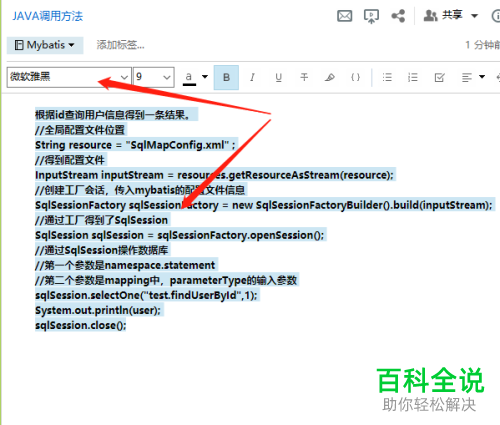
Task: Open presentation mode screen icon
Action: tap(371, 16)
